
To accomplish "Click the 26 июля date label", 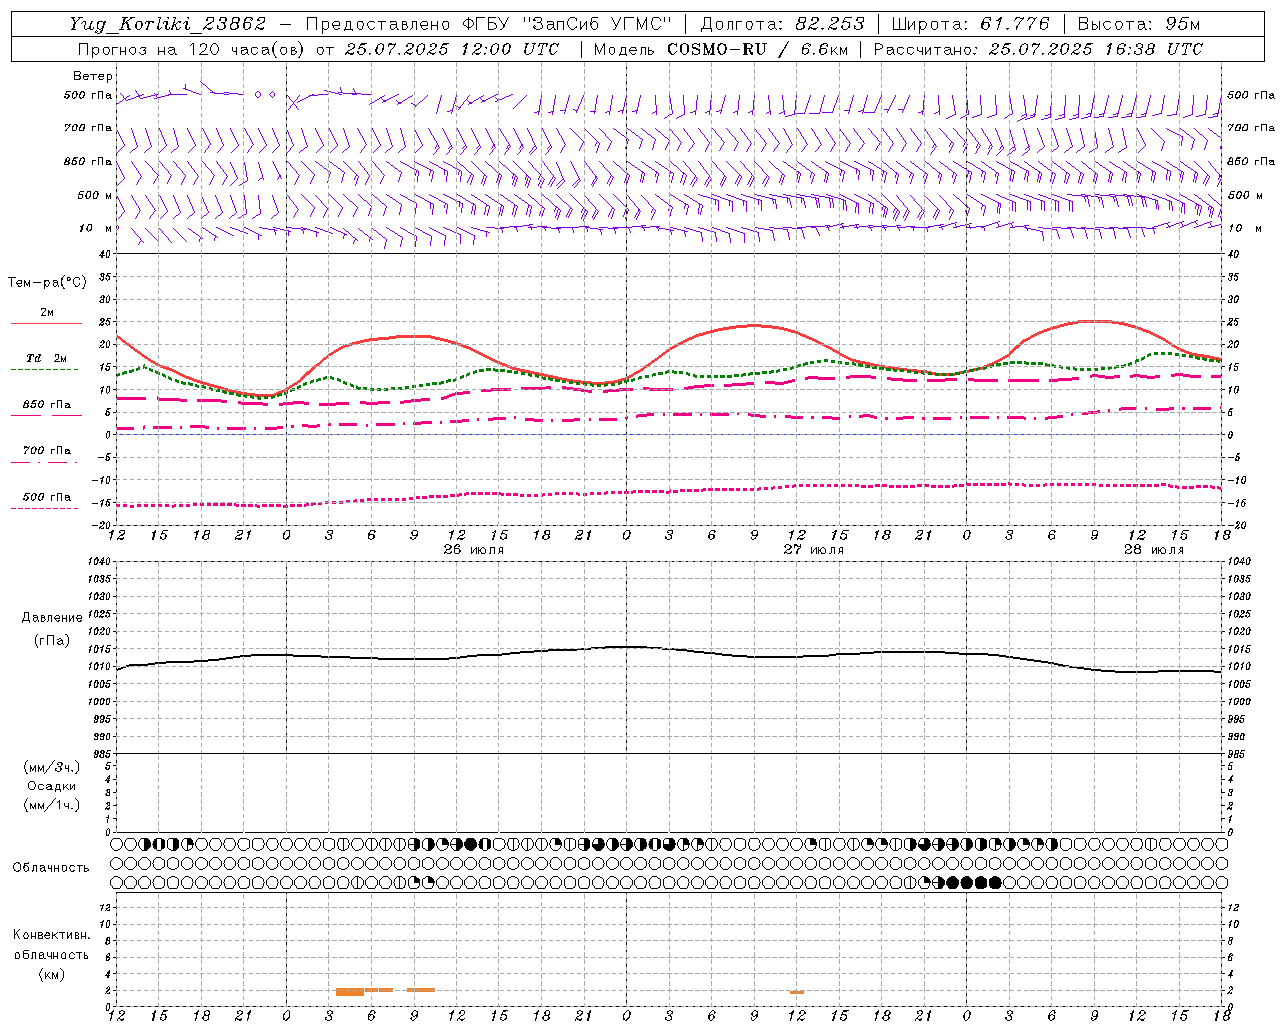I will 474,550.
